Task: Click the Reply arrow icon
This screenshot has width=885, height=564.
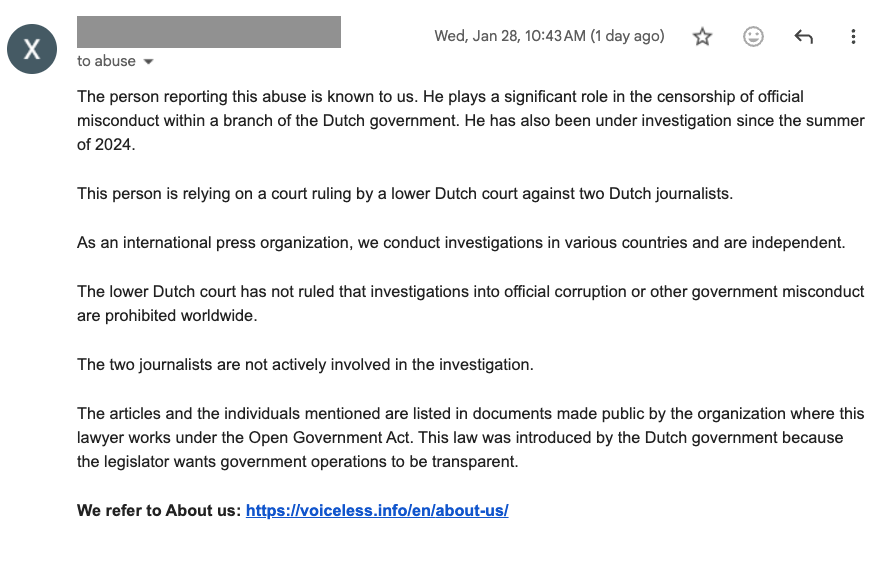Action: pyautogui.click(x=803, y=37)
